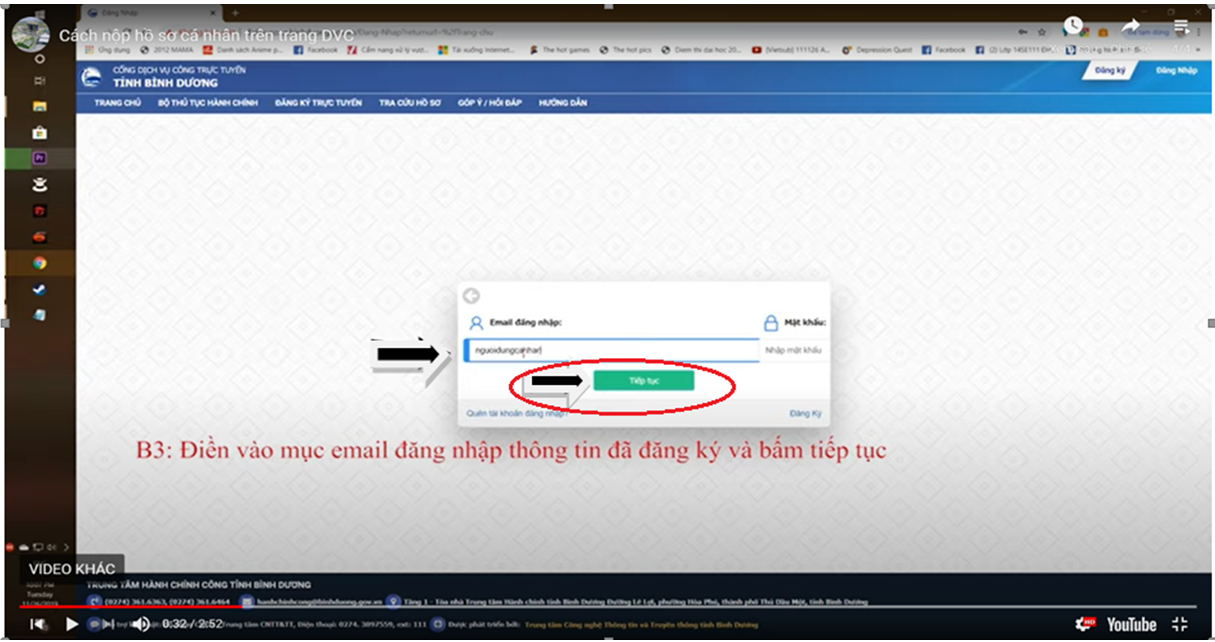Go to the HƯỚNG DẪN menu item

pyautogui.click(x=563, y=103)
